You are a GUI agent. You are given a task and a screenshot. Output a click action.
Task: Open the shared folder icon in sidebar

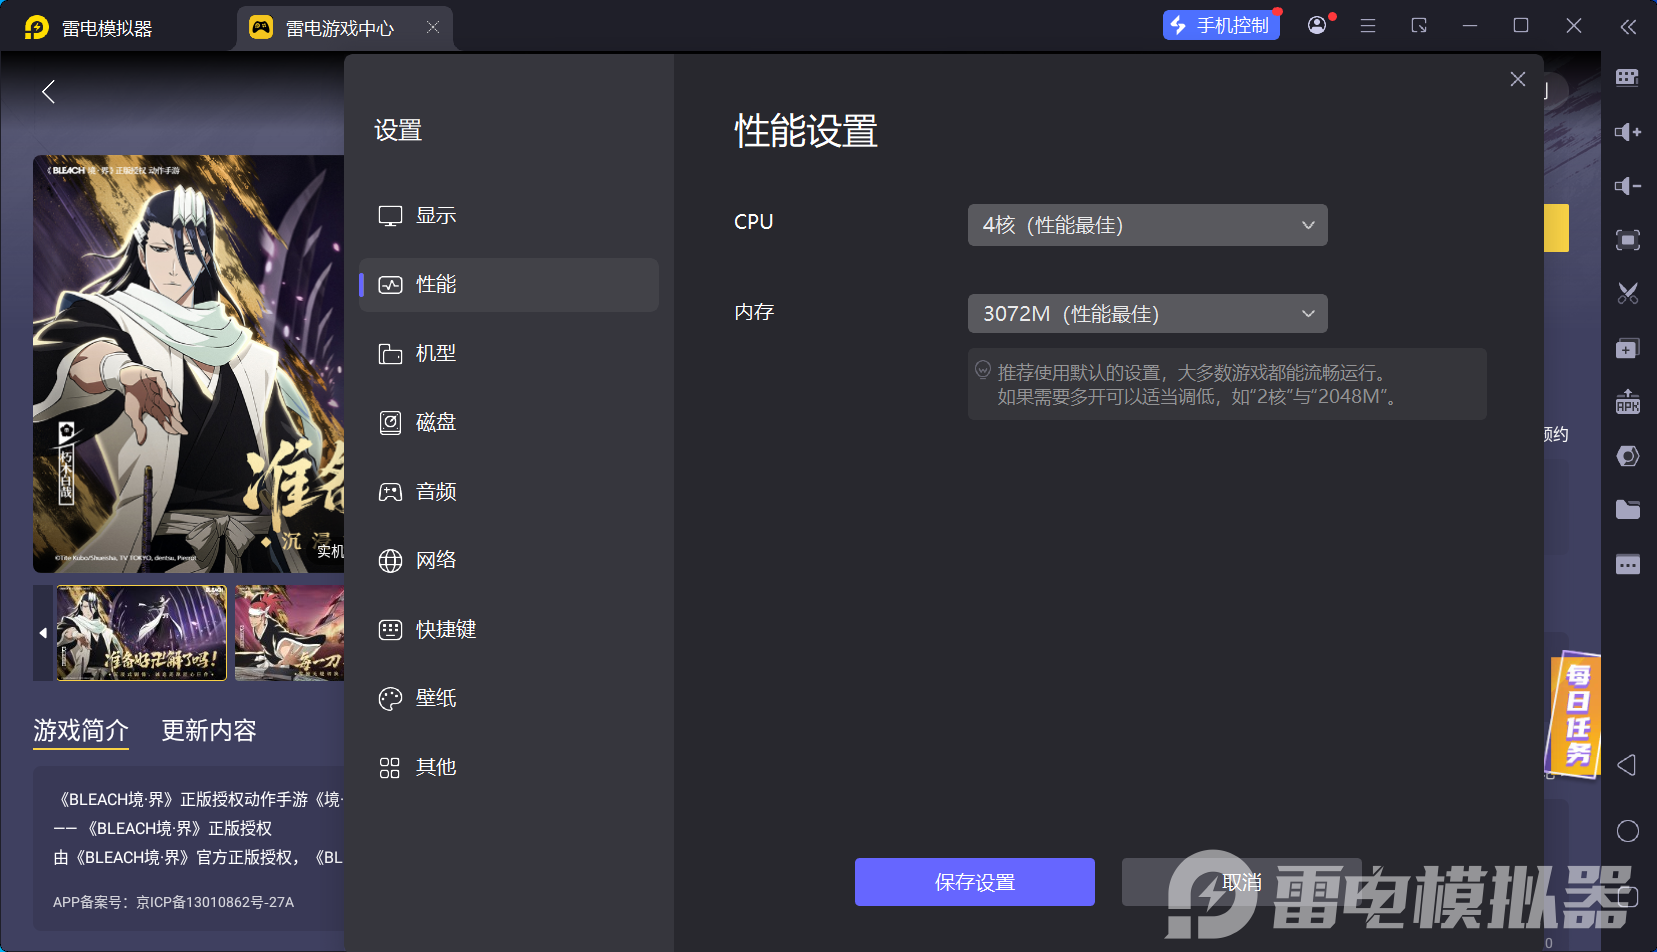pyautogui.click(x=1627, y=510)
